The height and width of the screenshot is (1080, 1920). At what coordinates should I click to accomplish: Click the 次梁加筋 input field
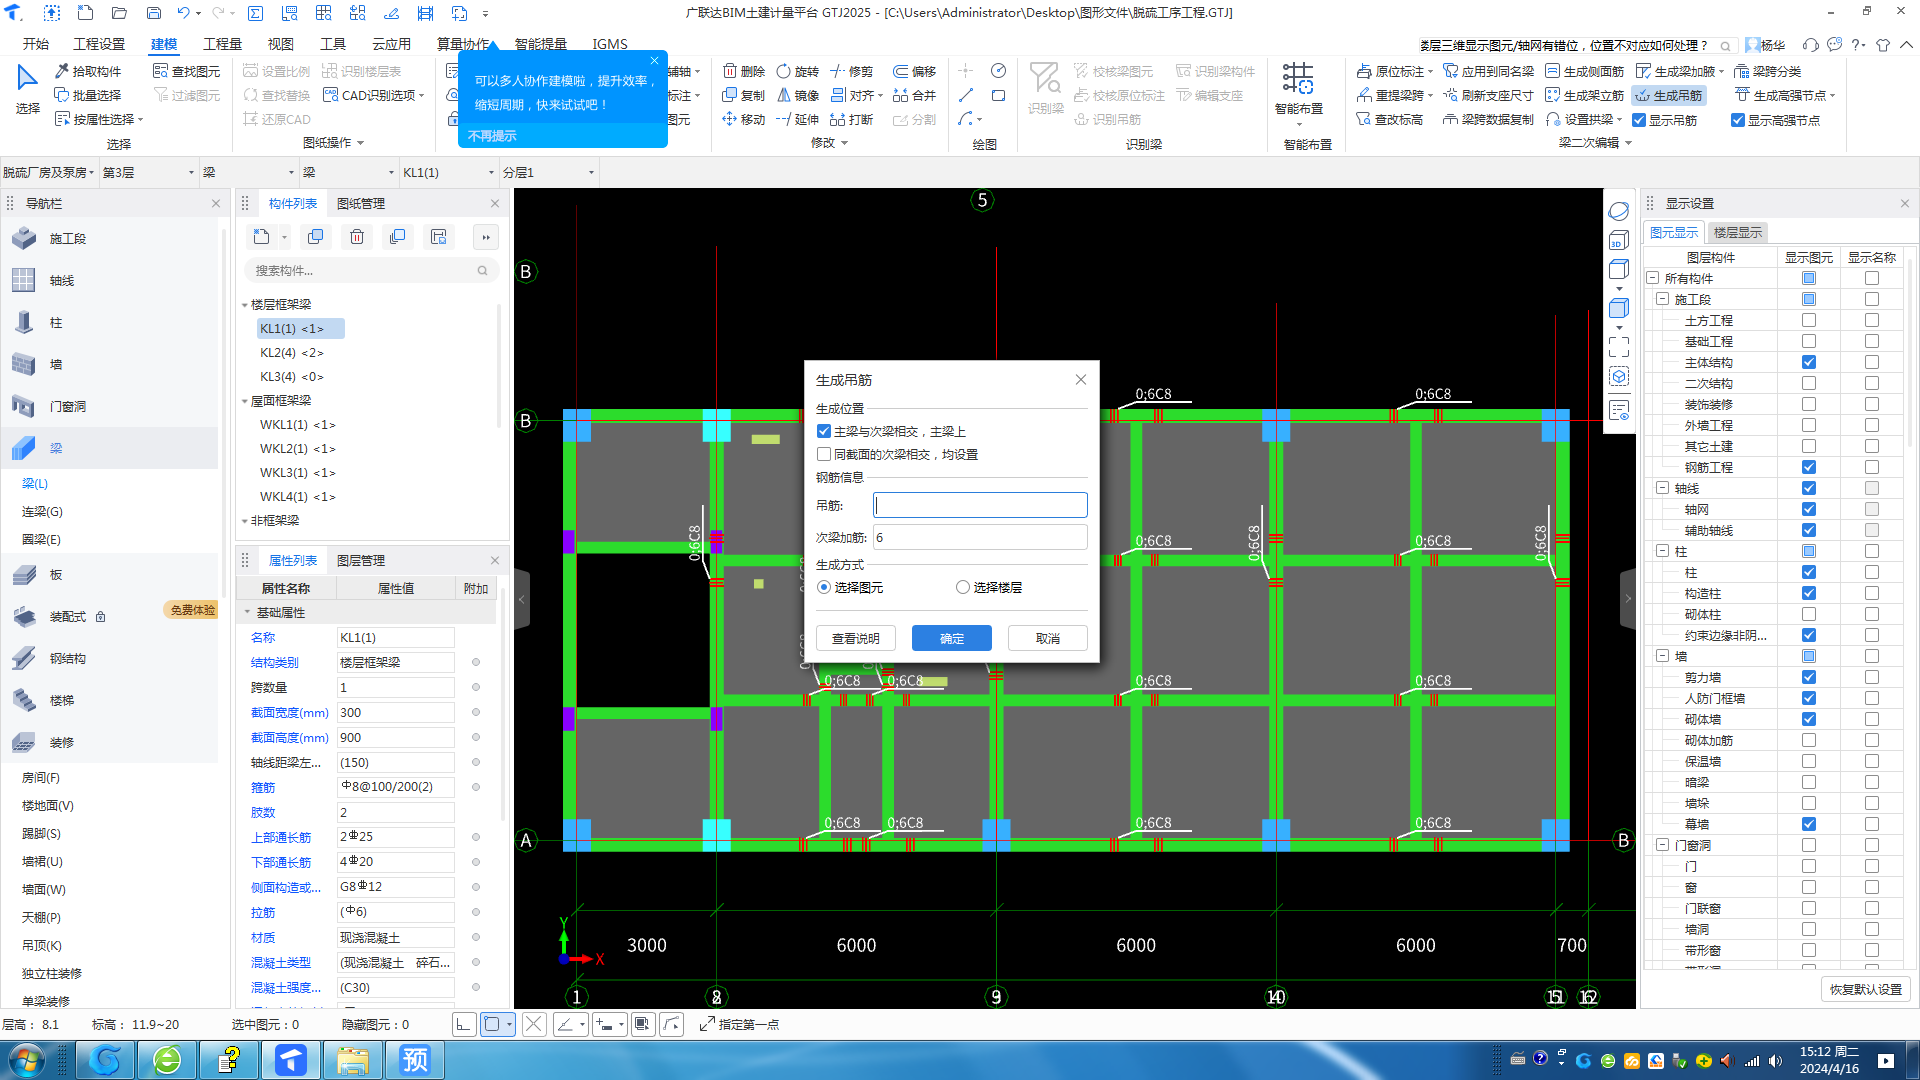click(980, 537)
